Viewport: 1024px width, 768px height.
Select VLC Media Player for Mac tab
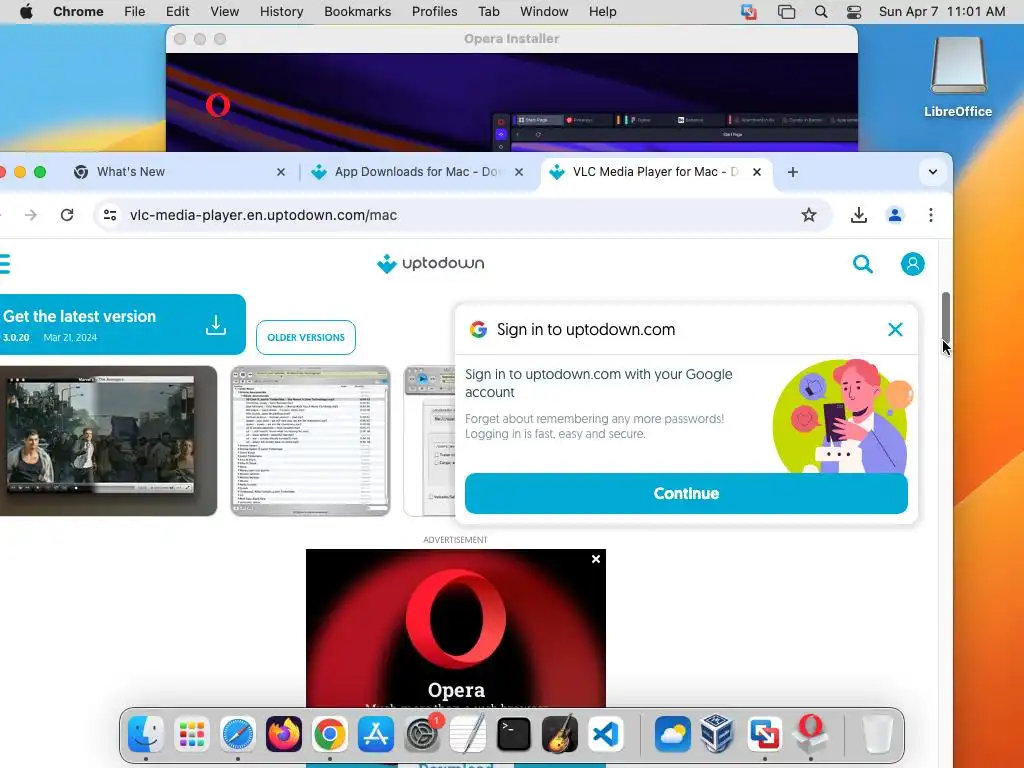click(x=655, y=172)
